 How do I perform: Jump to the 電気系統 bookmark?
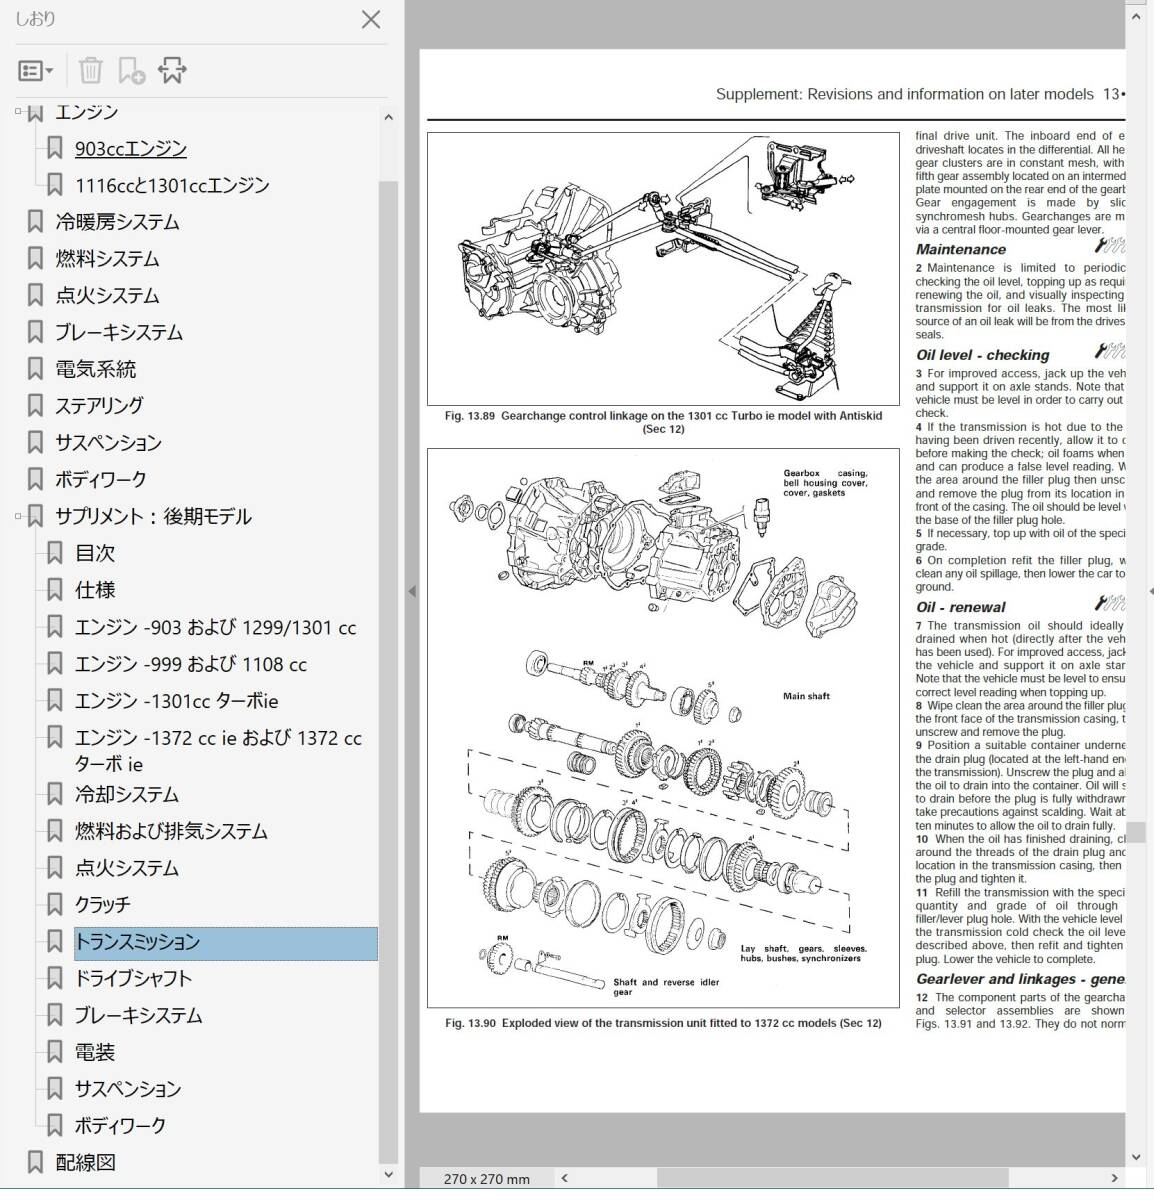[x=95, y=370]
